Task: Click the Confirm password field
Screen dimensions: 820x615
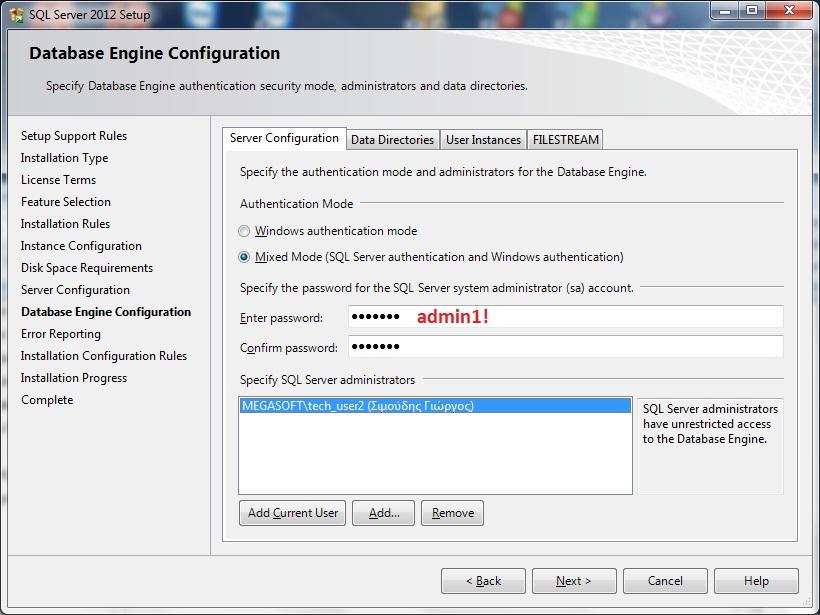Action: click(x=566, y=346)
